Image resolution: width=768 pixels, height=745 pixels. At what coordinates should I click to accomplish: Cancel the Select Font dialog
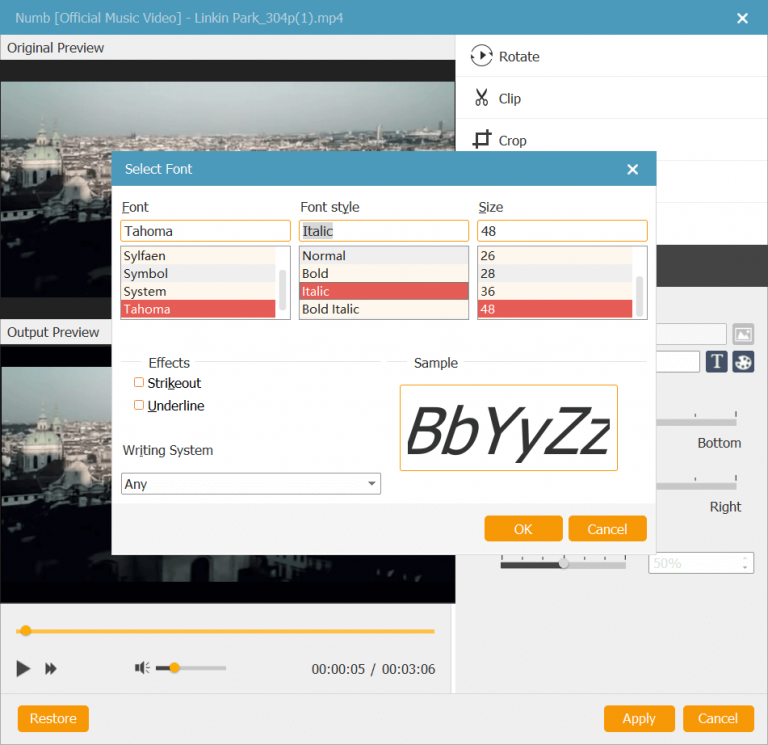tap(607, 529)
